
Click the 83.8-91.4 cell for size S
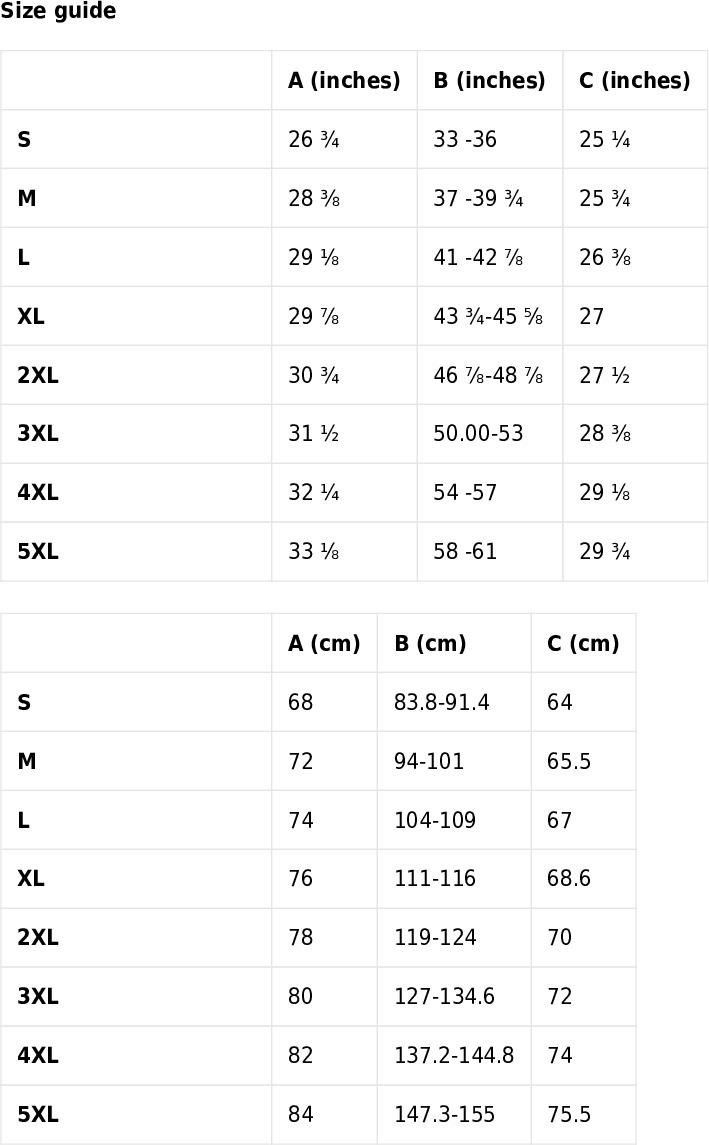click(x=442, y=702)
